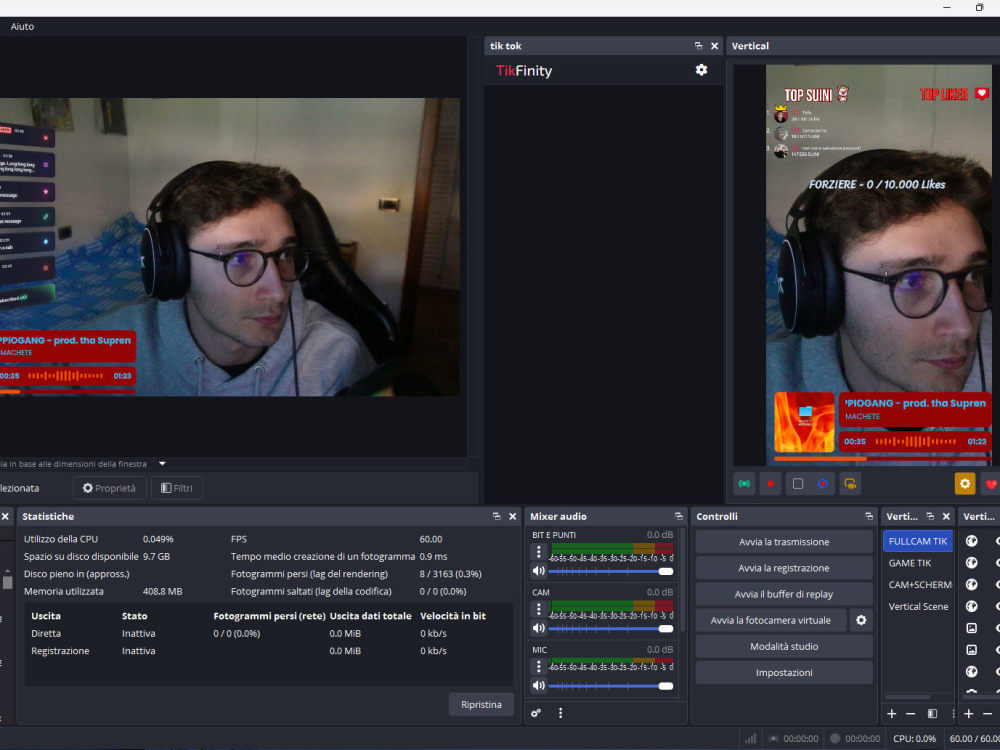Click horizontal scrollbar under scenes list
This screenshot has height=750, width=1000.
click(908, 697)
